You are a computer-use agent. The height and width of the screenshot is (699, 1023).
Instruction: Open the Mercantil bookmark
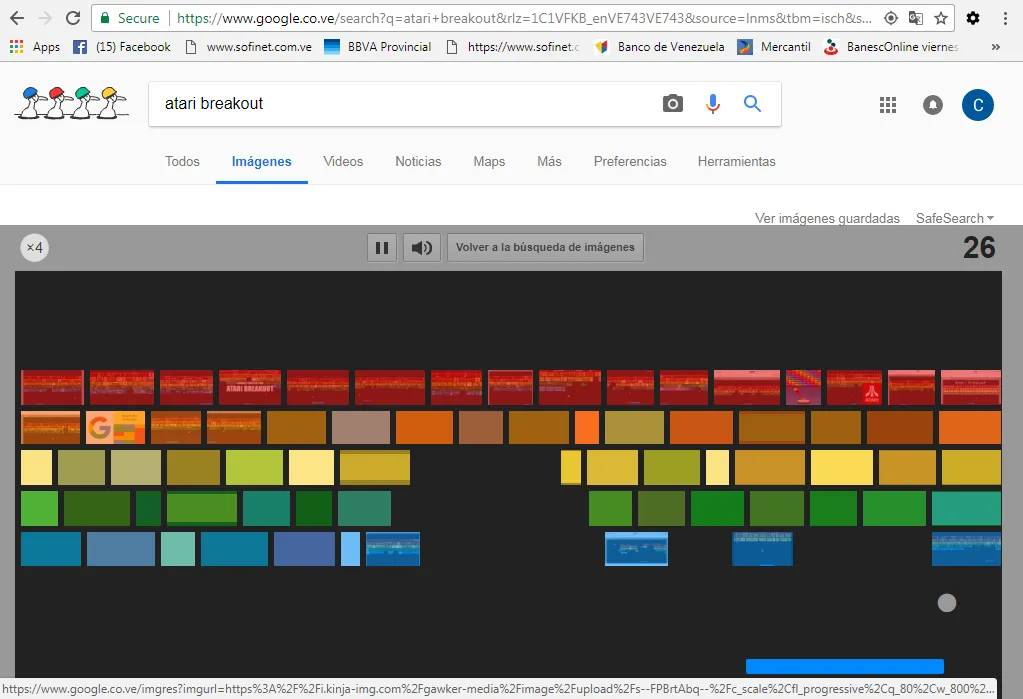(x=774, y=47)
